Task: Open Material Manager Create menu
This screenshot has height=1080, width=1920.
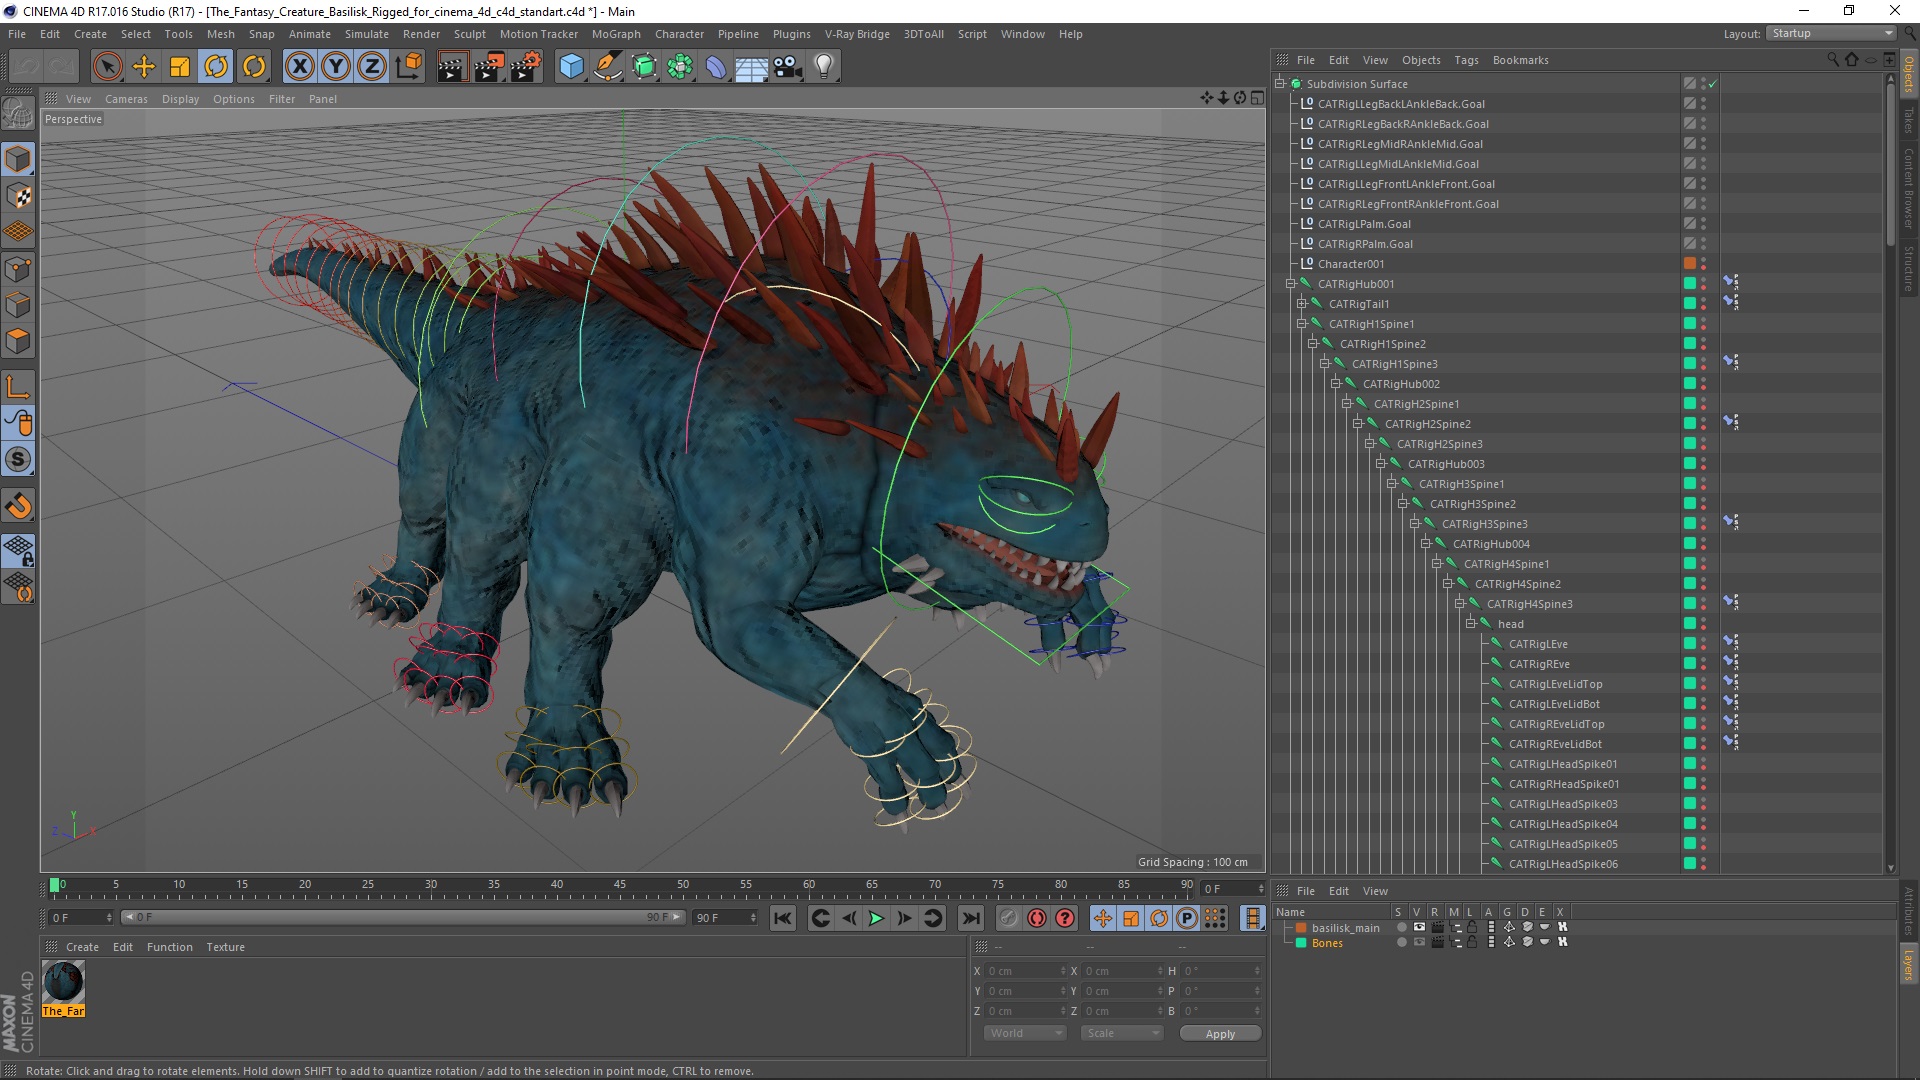Action: point(82,947)
